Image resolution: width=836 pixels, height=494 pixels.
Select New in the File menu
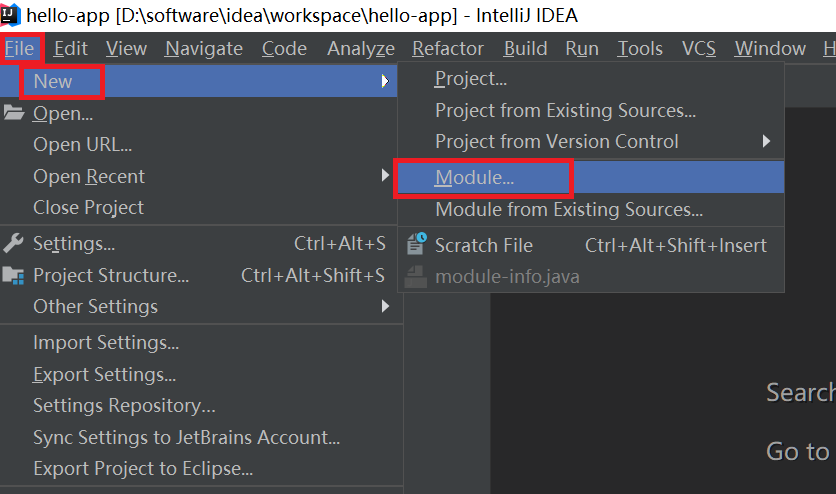pos(198,81)
